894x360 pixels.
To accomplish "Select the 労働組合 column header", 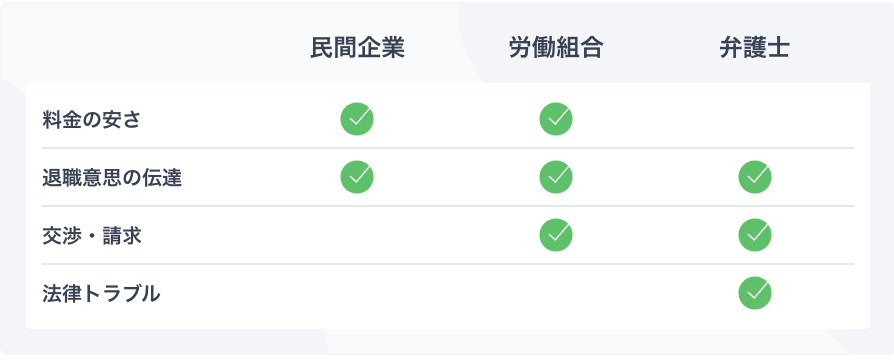I will pyautogui.click(x=556, y=48).
